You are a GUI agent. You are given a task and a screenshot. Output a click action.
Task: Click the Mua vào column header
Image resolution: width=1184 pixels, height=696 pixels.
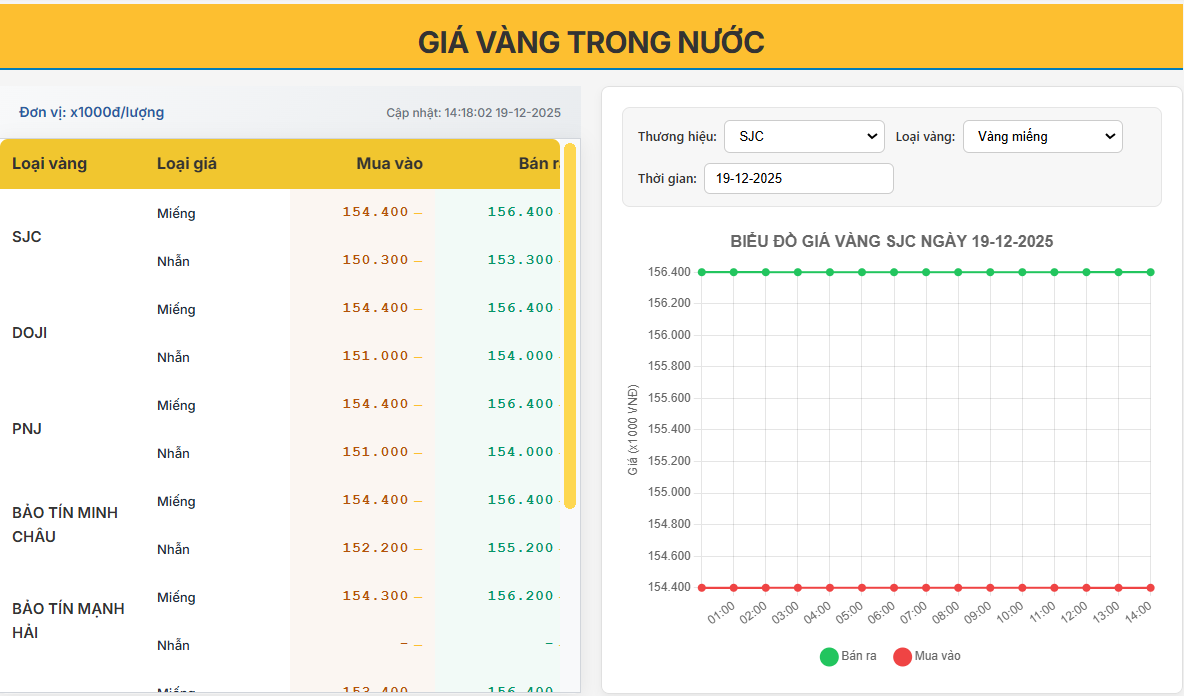click(389, 163)
